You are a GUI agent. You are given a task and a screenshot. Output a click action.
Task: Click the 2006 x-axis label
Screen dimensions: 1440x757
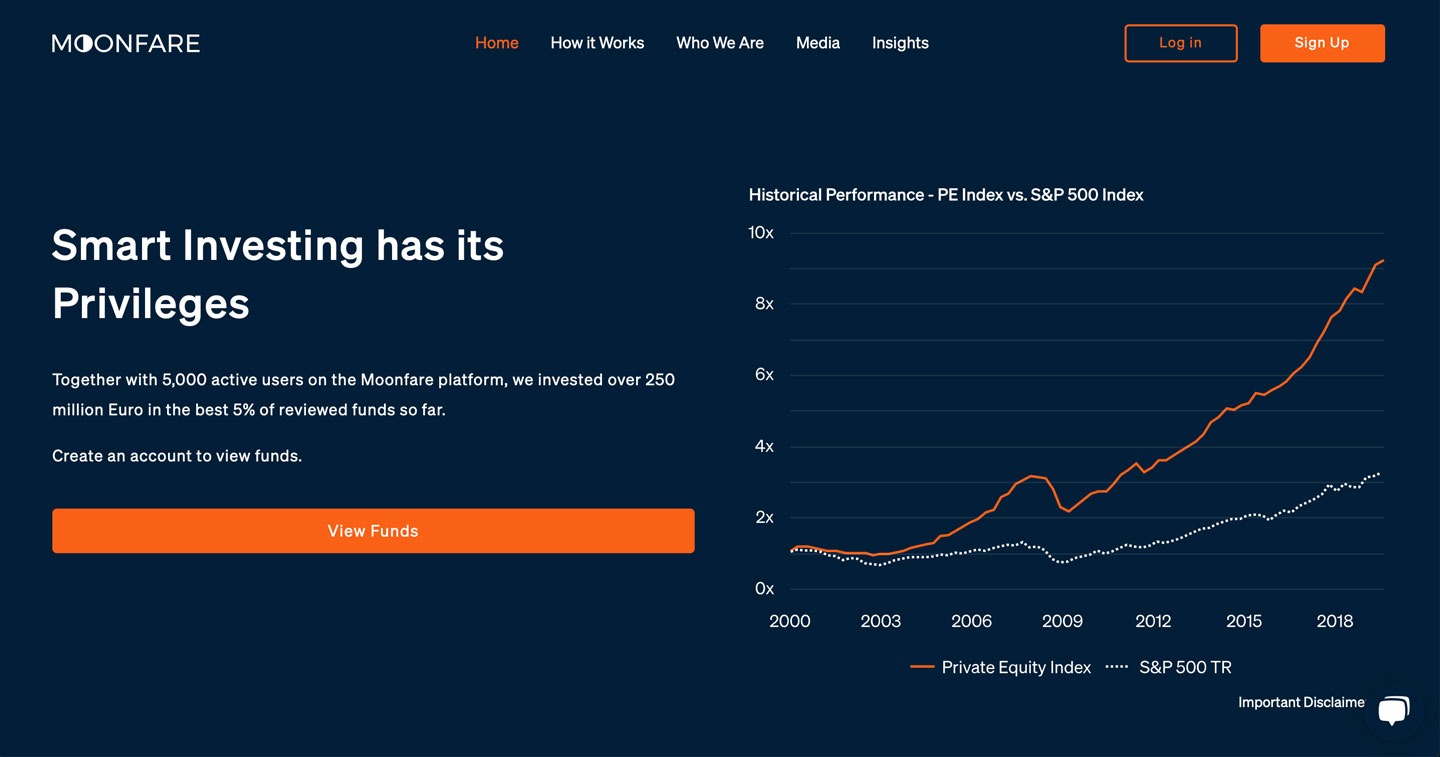[972, 621]
